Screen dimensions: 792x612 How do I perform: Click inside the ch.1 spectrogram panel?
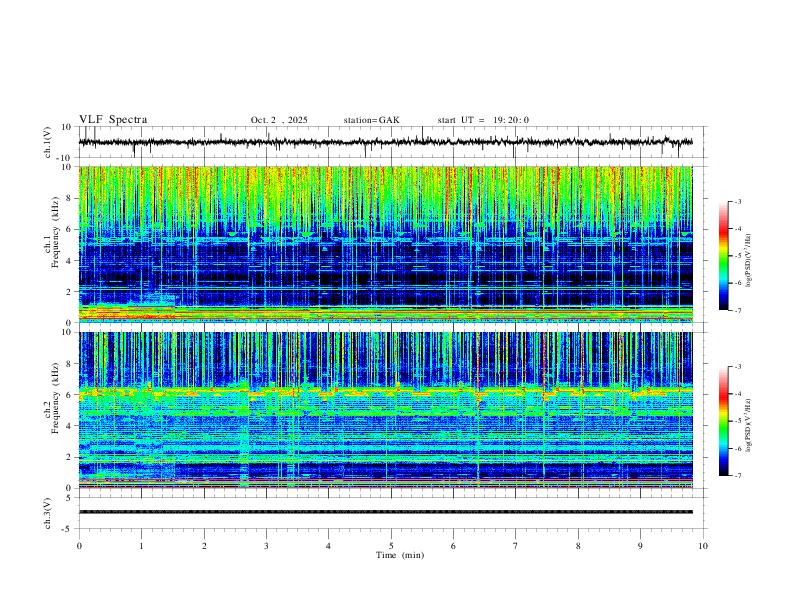385,244
